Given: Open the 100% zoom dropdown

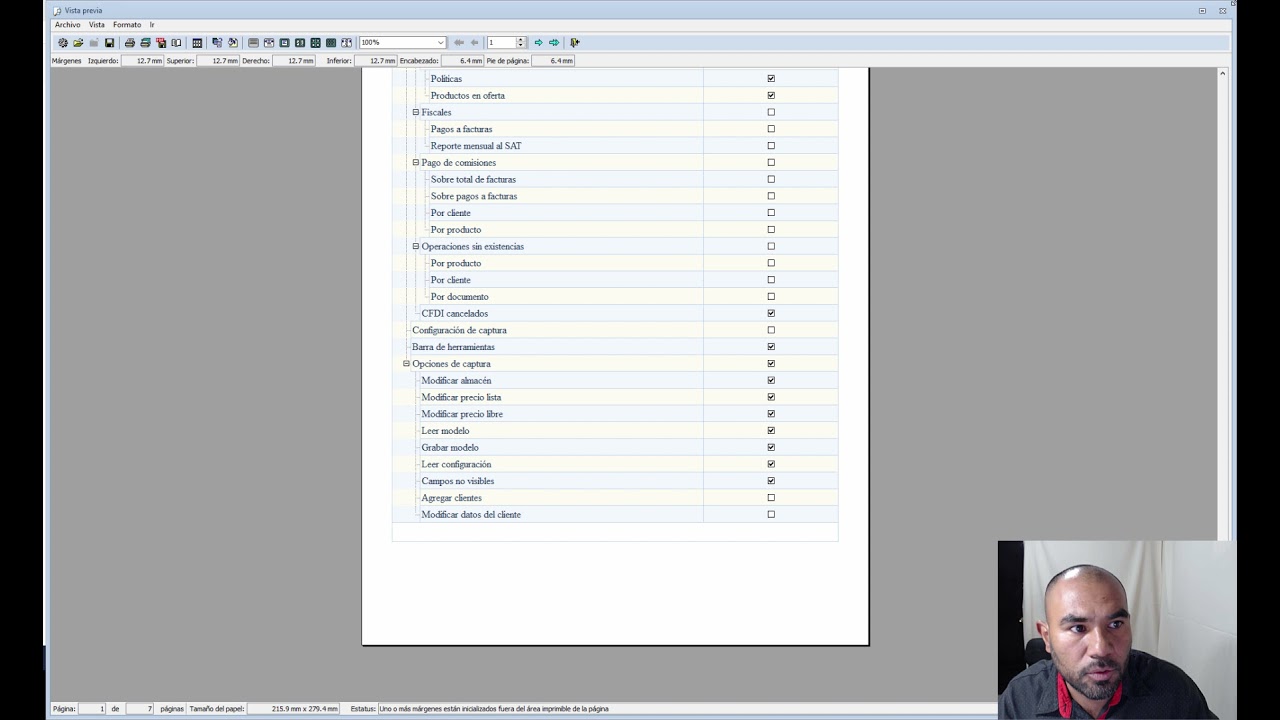Looking at the screenshot, I should [x=440, y=43].
